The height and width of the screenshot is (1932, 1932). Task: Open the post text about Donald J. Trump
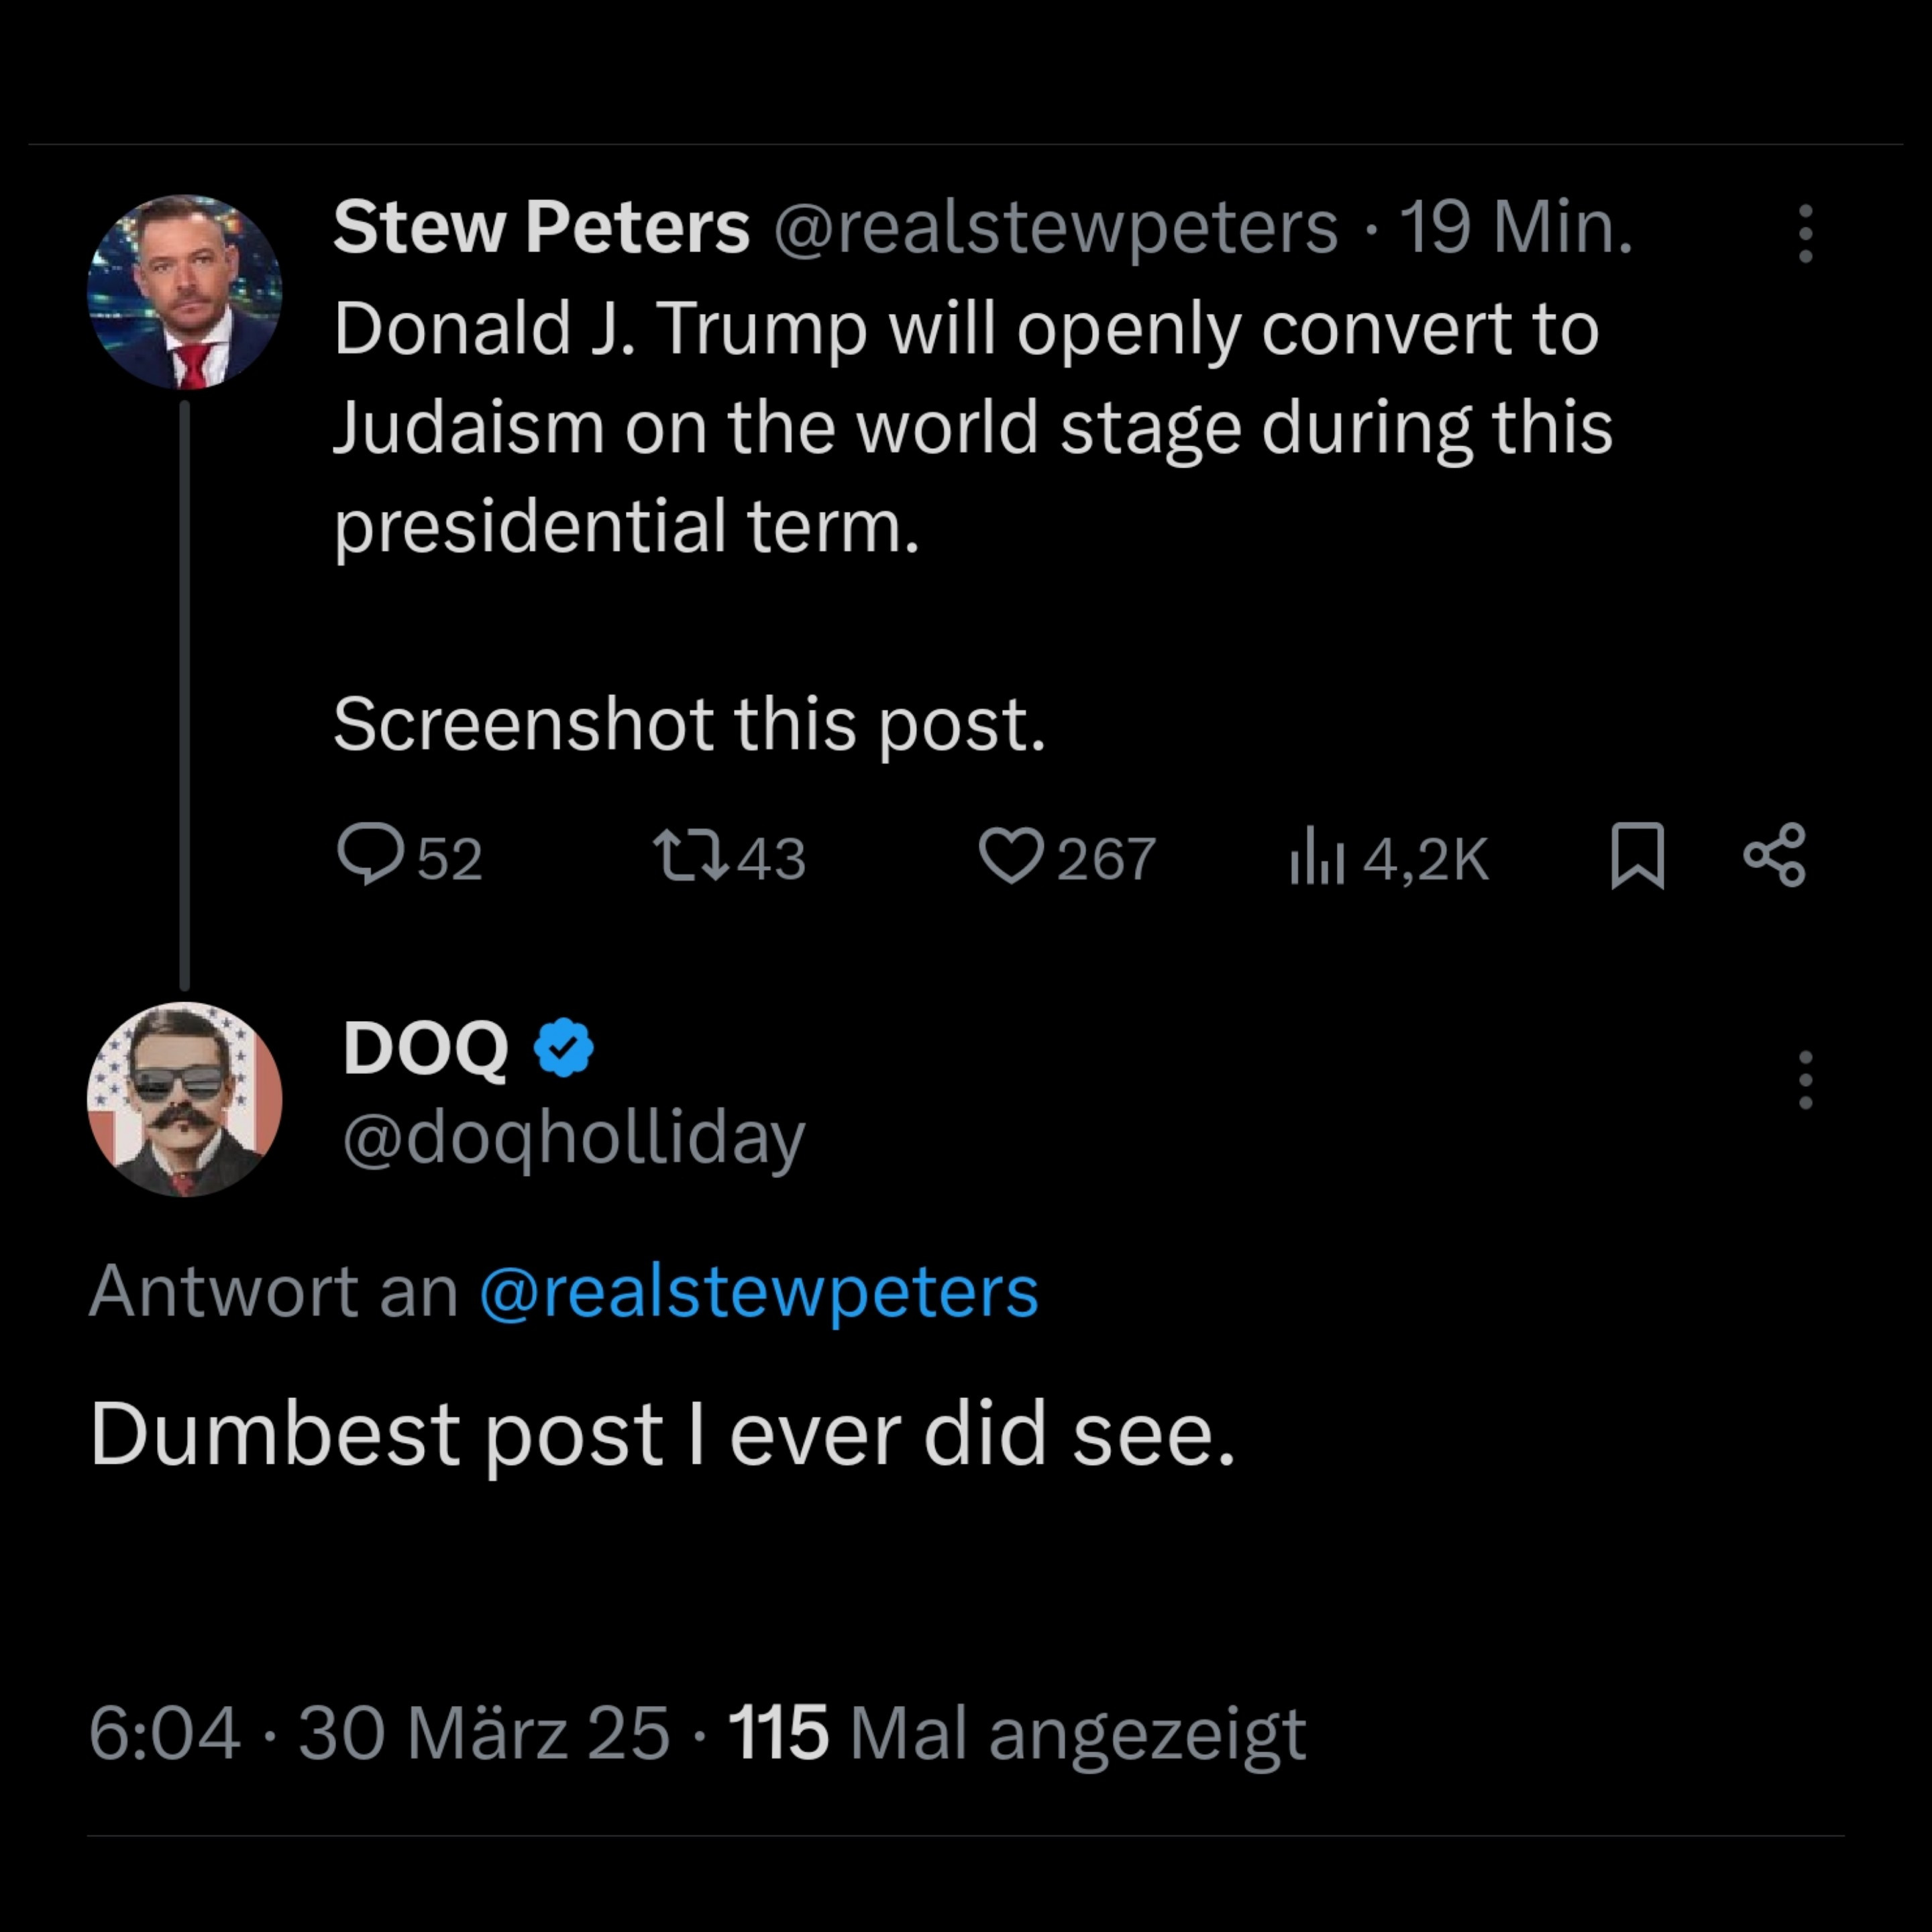tap(970, 427)
